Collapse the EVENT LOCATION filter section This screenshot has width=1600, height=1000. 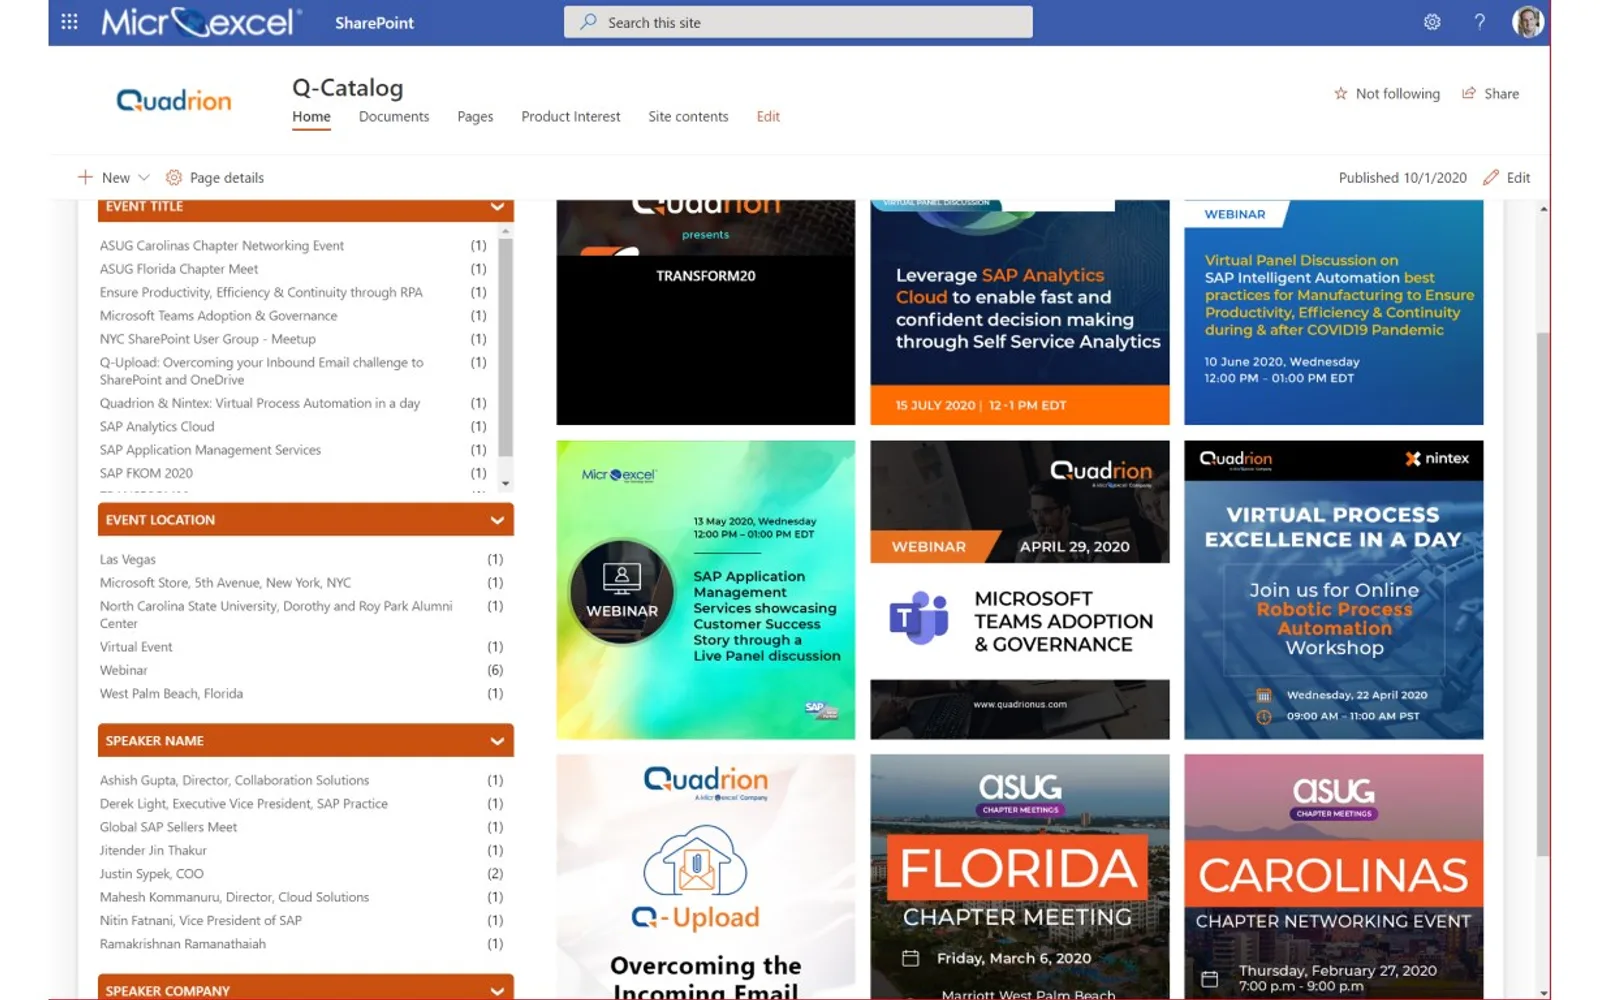(x=497, y=520)
